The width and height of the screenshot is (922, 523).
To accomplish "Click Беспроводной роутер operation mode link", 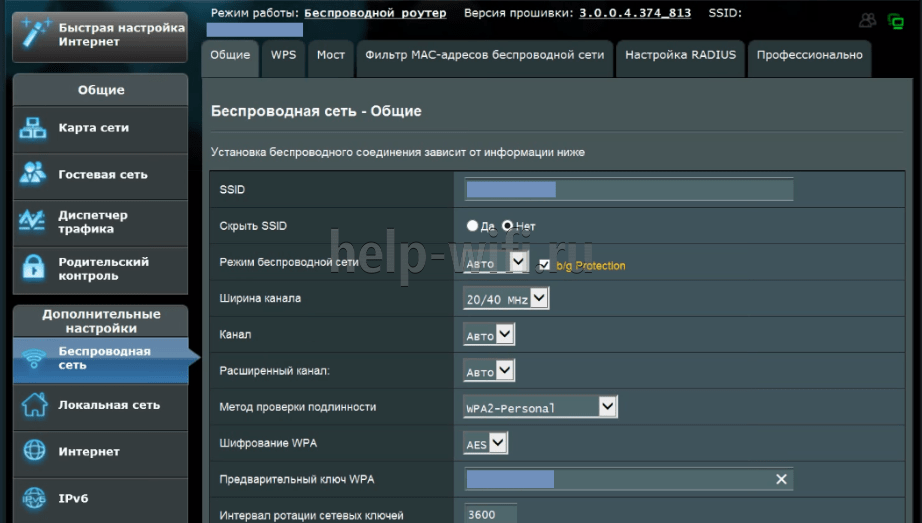I will (380, 13).
